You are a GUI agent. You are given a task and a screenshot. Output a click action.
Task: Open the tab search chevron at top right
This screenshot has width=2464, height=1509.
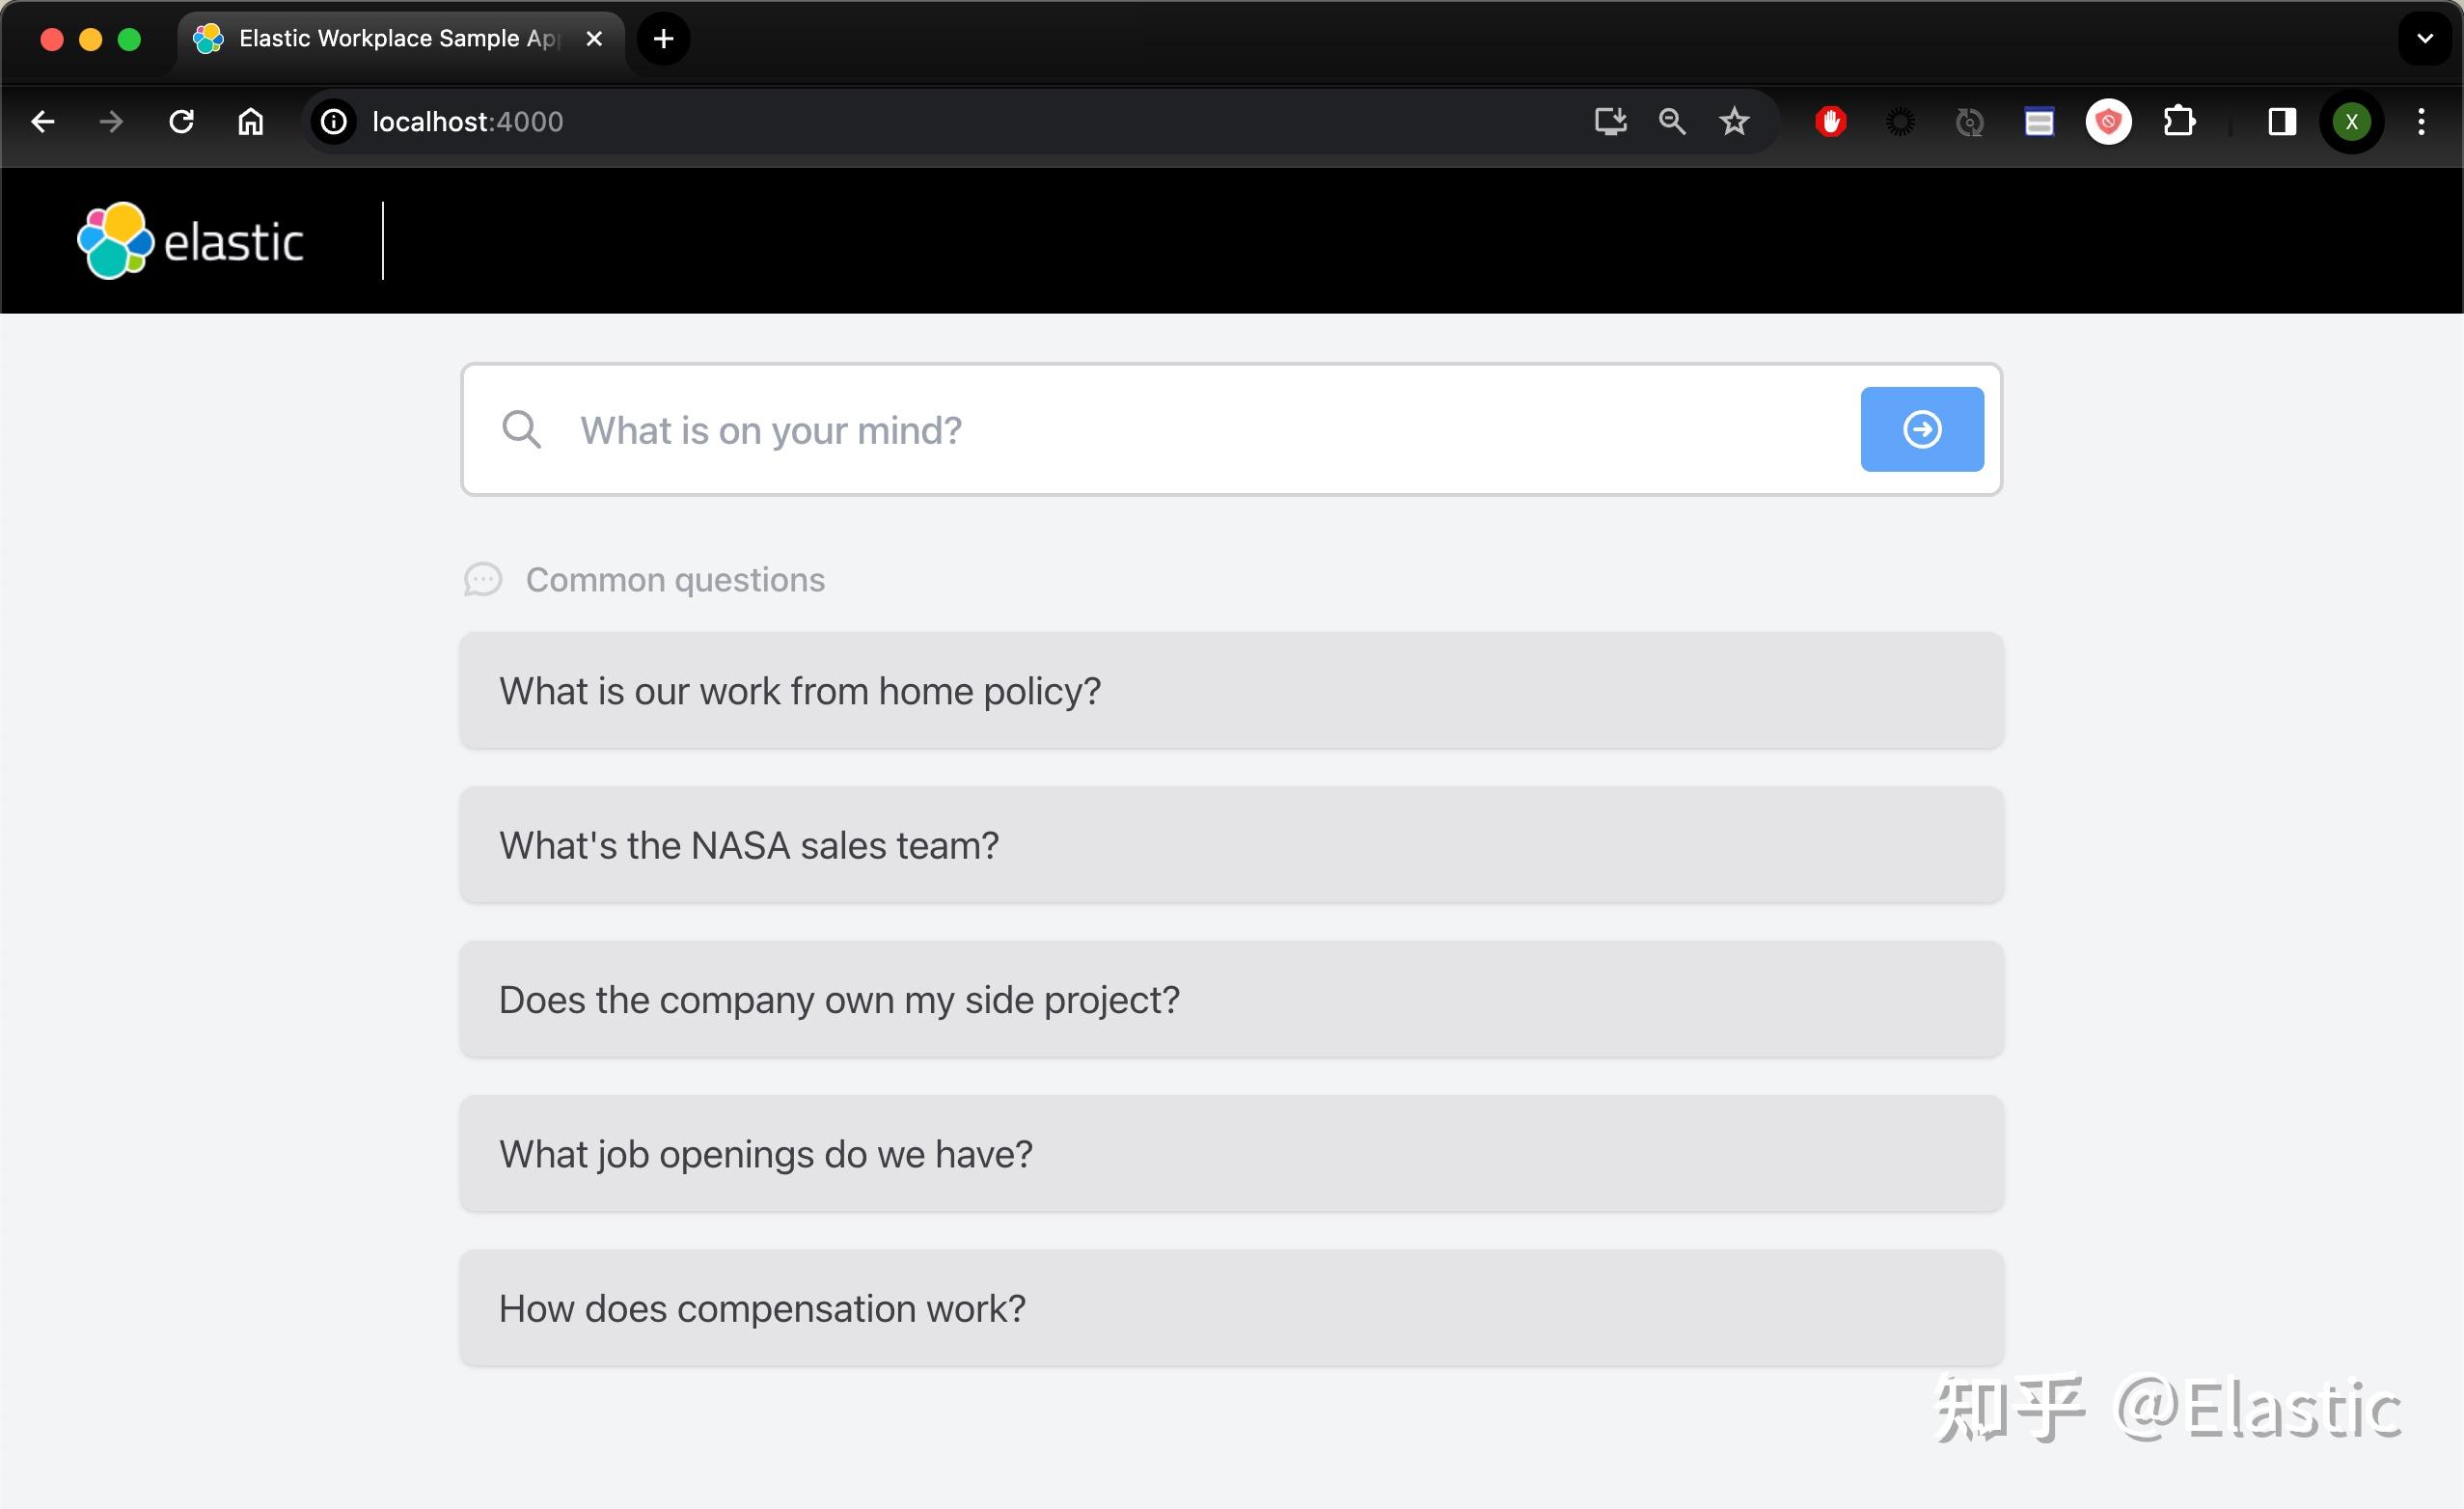2424,40
